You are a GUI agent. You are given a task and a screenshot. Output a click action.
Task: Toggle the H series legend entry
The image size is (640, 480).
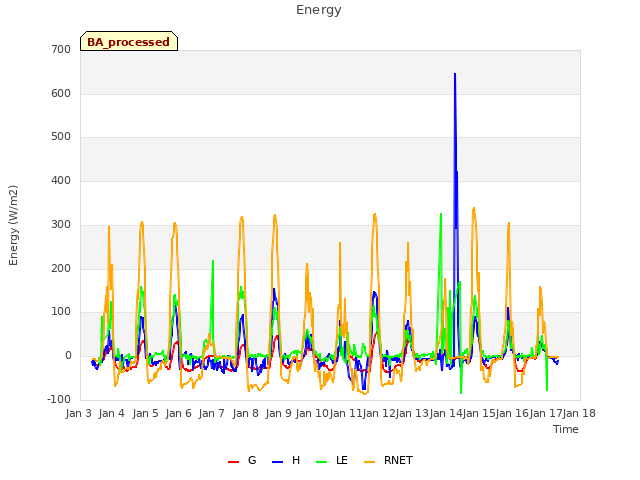pyautogui.click(x=286, y=461)
